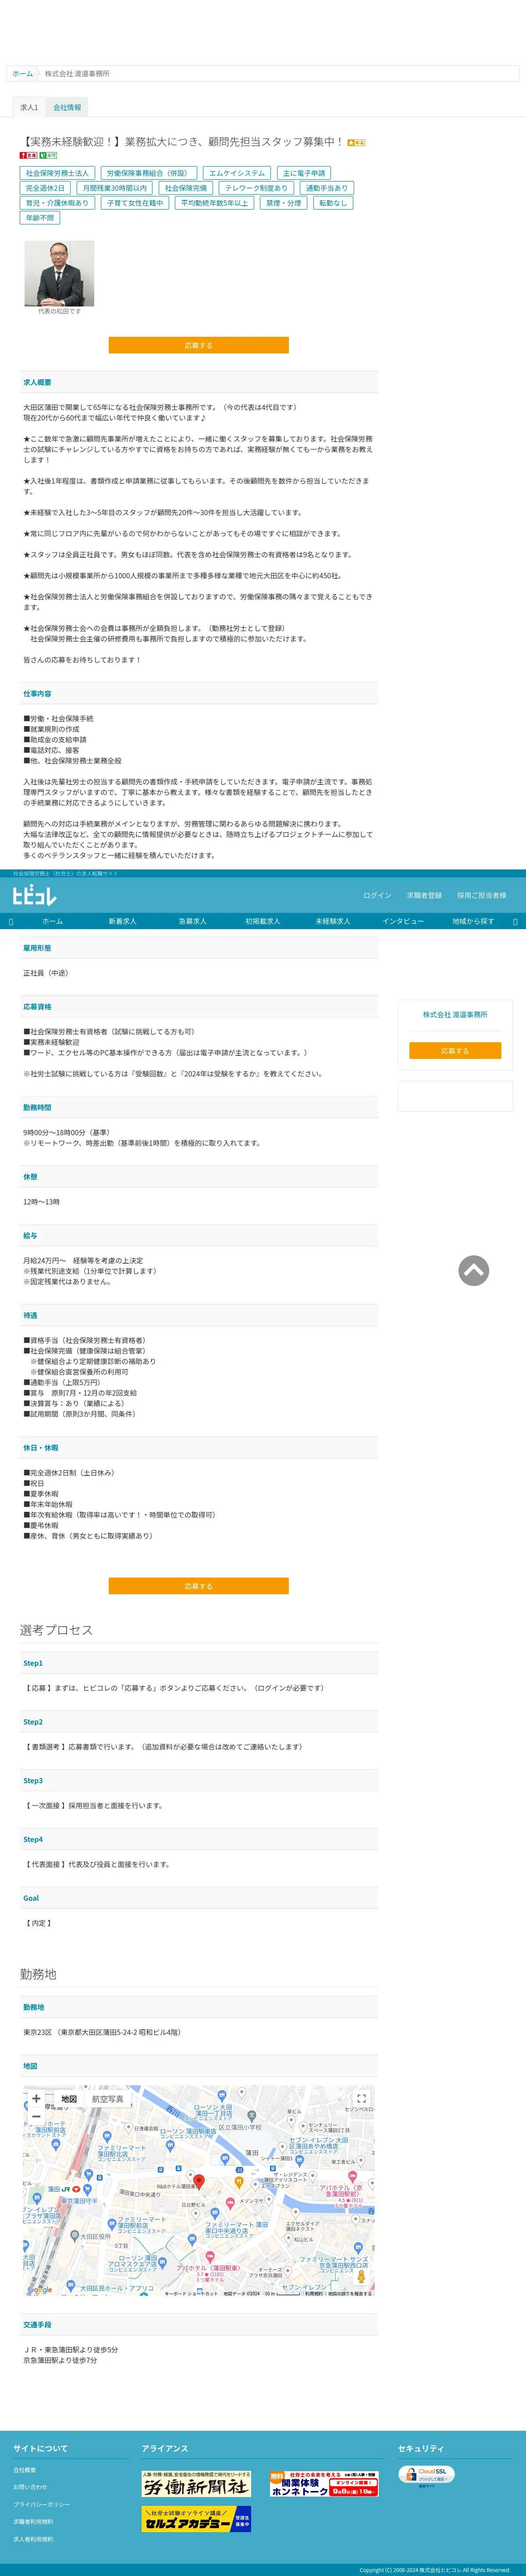The image size is (526, 2576).
Task: Toggle fullscreen map view
Action: pyautogui.click(x=361, y=2099)
